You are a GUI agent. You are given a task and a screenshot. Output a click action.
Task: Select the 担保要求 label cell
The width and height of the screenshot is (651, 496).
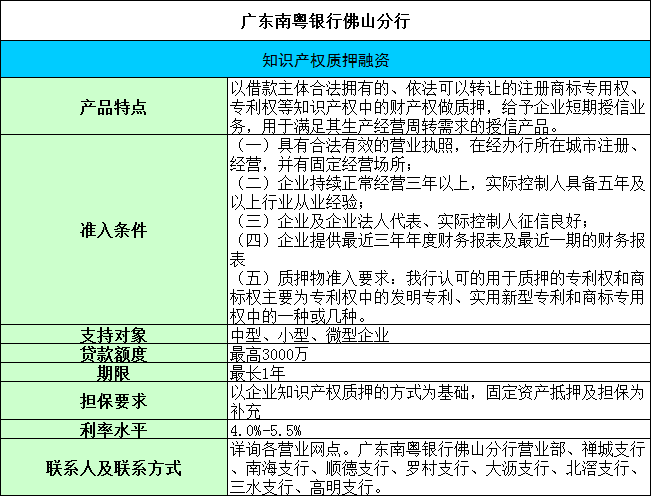114,401
